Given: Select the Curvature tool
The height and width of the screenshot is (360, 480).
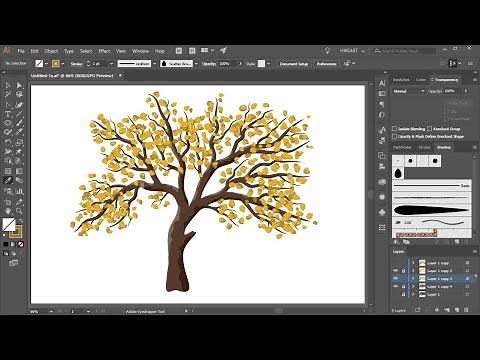Looking at the screenshot, I should [19, 105].
